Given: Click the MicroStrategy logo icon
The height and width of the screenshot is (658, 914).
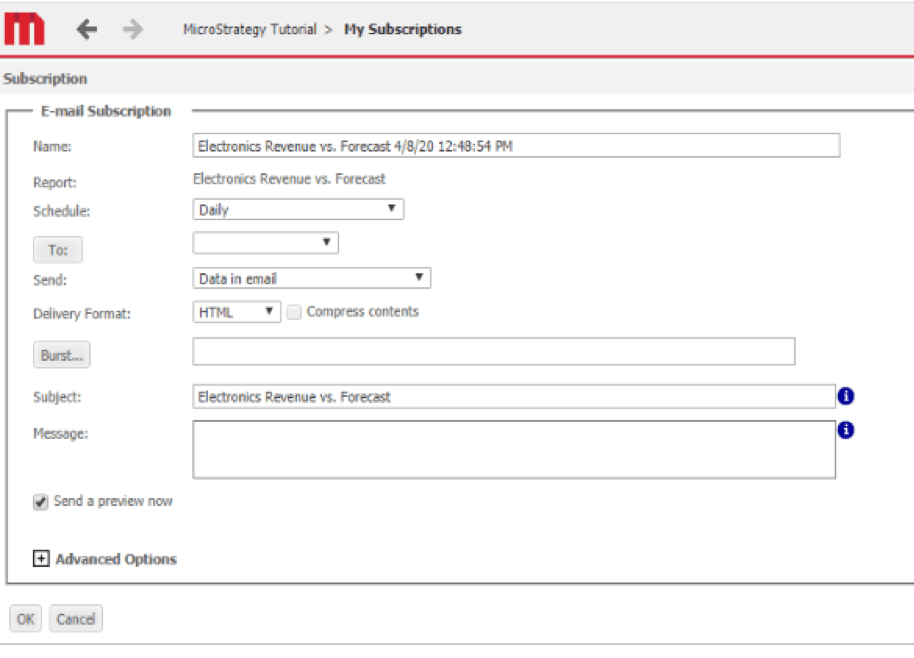Looking at the screenshot, I should click(x=24, y=29).
